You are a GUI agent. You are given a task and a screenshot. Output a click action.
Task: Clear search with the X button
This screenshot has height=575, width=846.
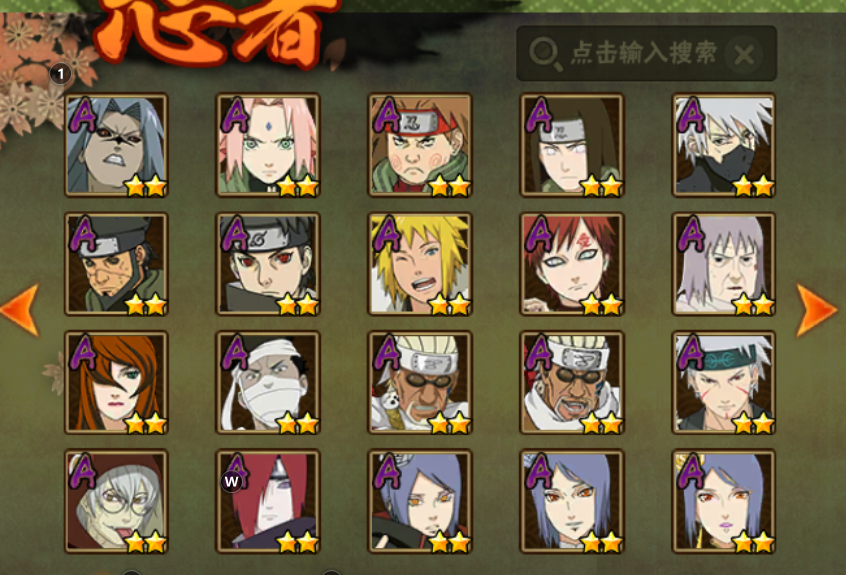(x=744, y=55)
